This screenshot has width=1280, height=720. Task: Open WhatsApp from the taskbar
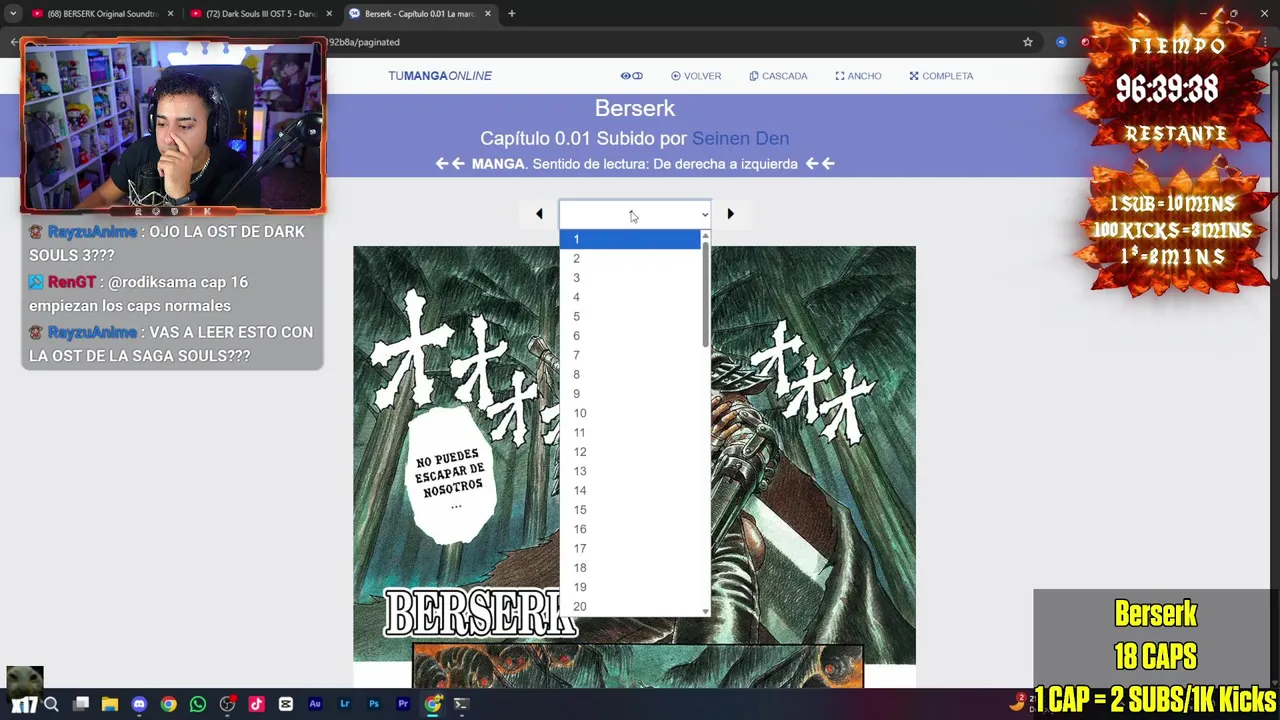(198, 704)
